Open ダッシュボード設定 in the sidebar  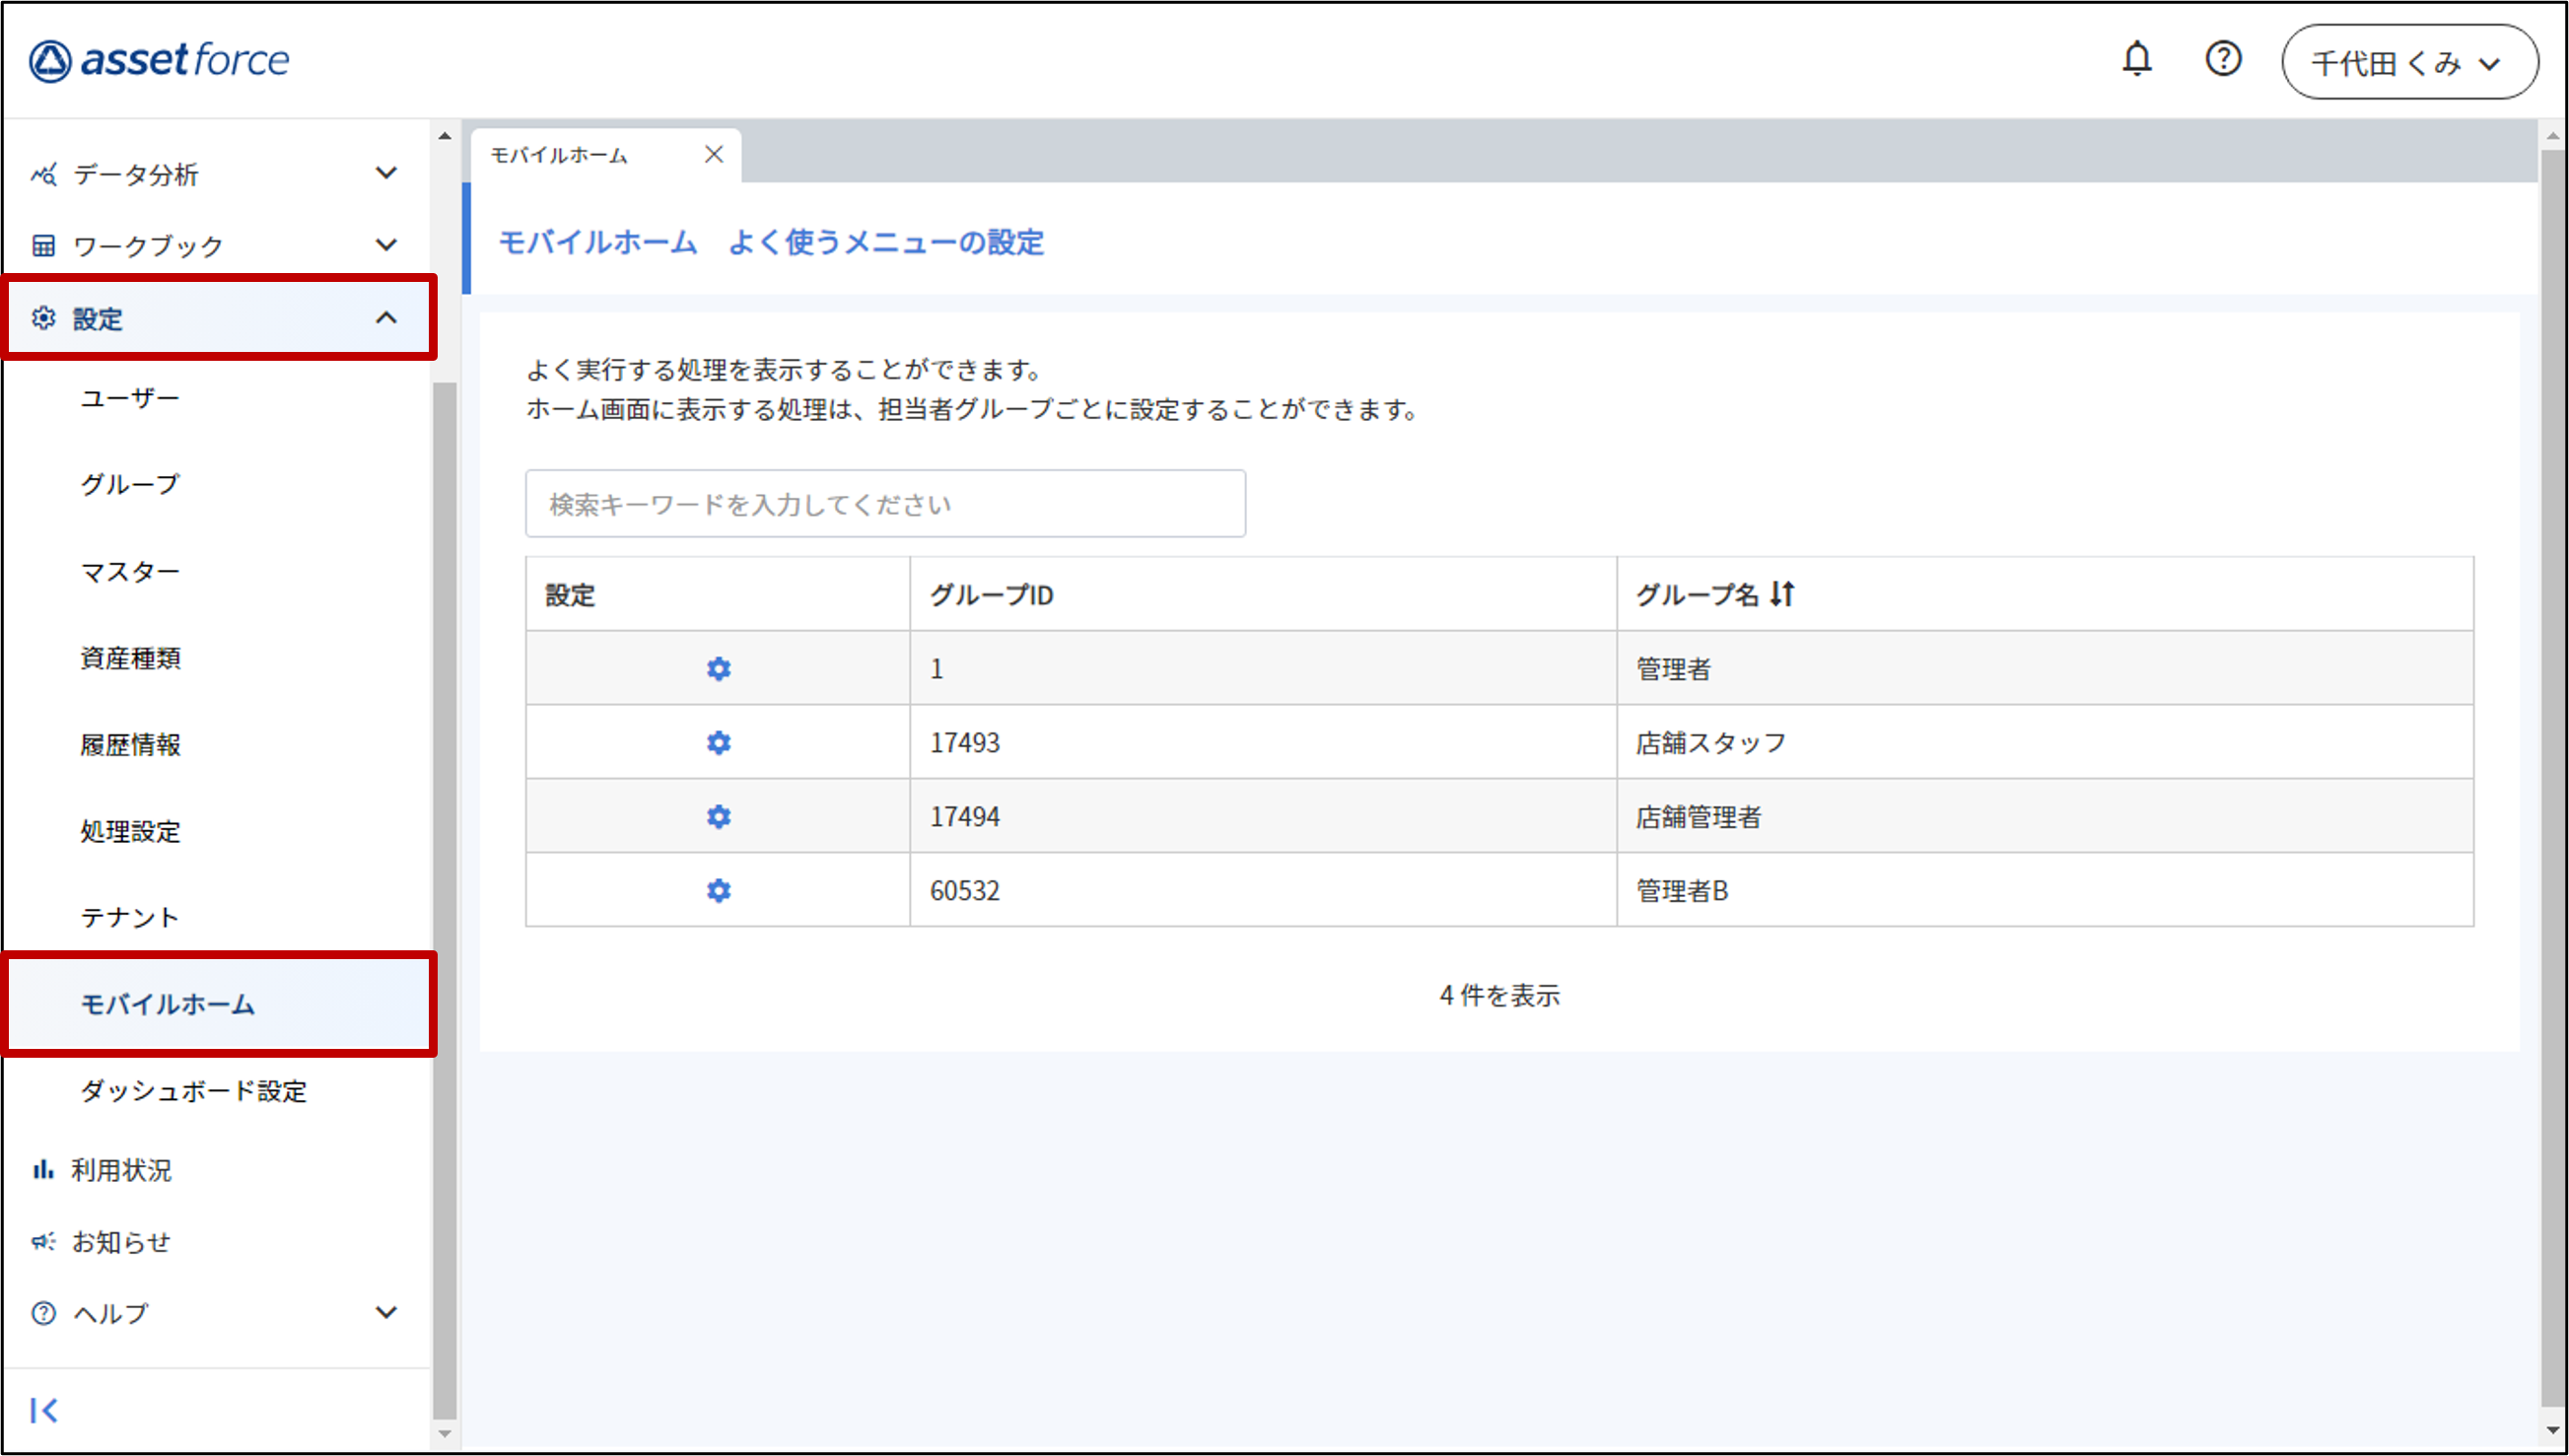pos(194,1090)
